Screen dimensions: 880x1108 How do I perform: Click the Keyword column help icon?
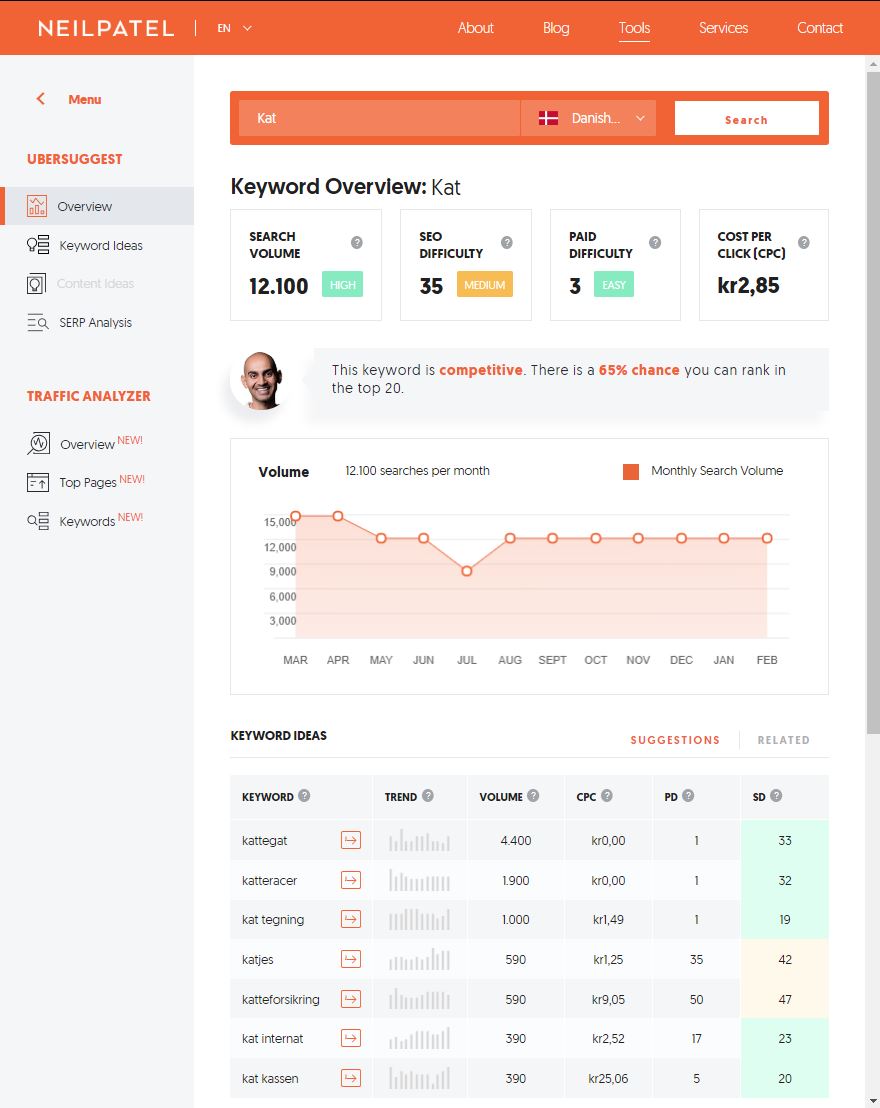pos(304,796)
